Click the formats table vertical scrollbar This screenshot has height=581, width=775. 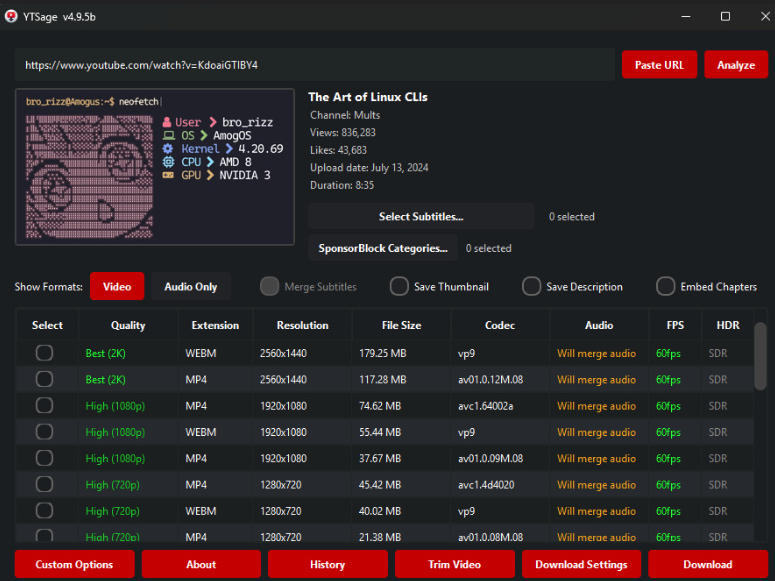coord(760,356)
